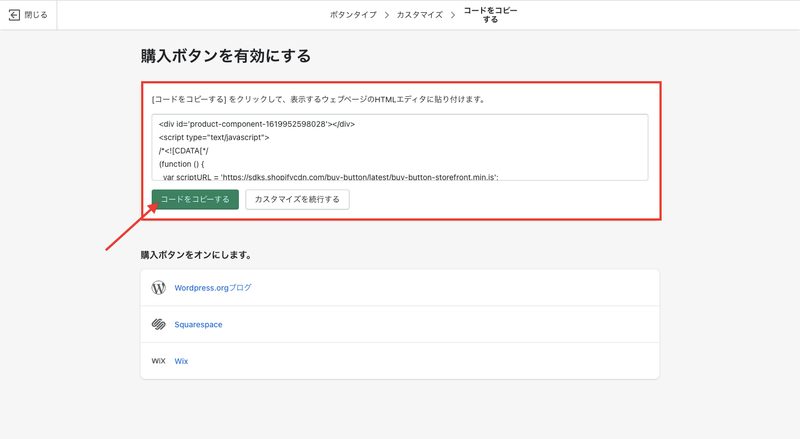Click the chevron after ボタンタイプ
Screen dimensions: 800x439
(x=387, y=15)
